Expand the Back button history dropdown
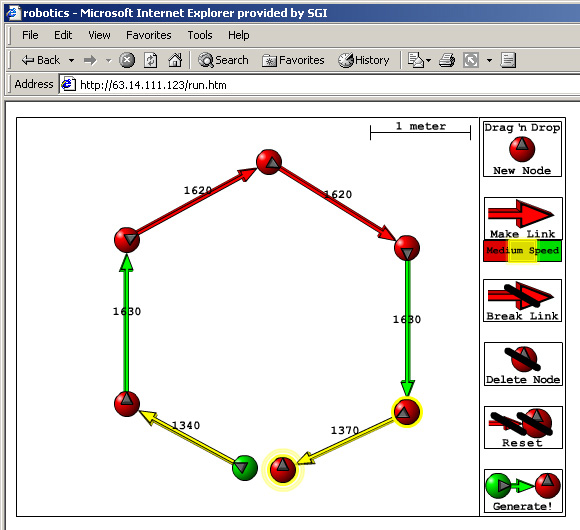 (71, 60)
